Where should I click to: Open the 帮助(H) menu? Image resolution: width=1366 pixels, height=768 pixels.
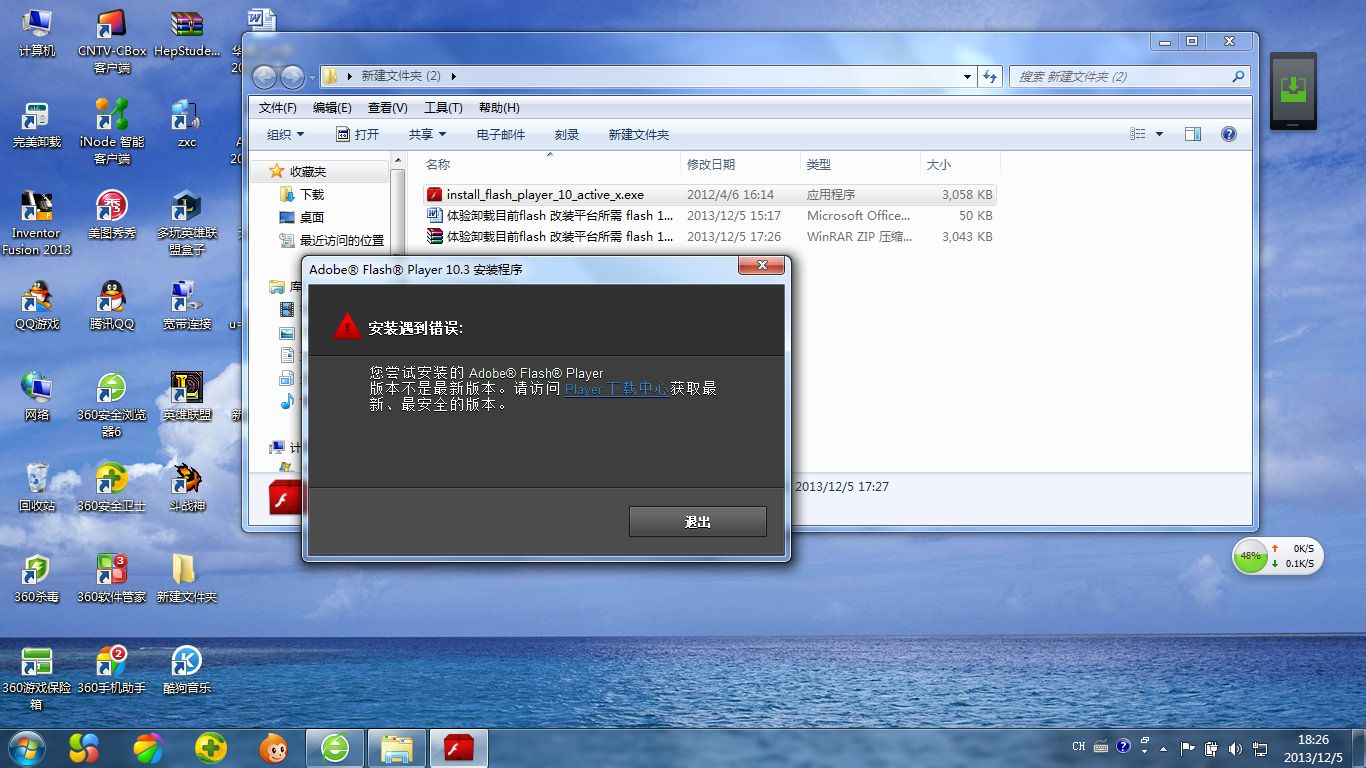coord(499,108)
